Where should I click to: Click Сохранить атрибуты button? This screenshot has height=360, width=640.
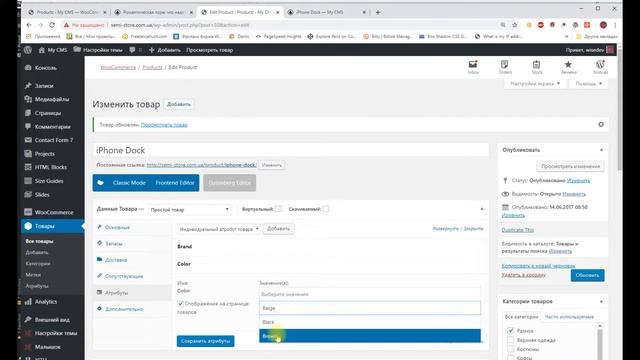(205, 341)
